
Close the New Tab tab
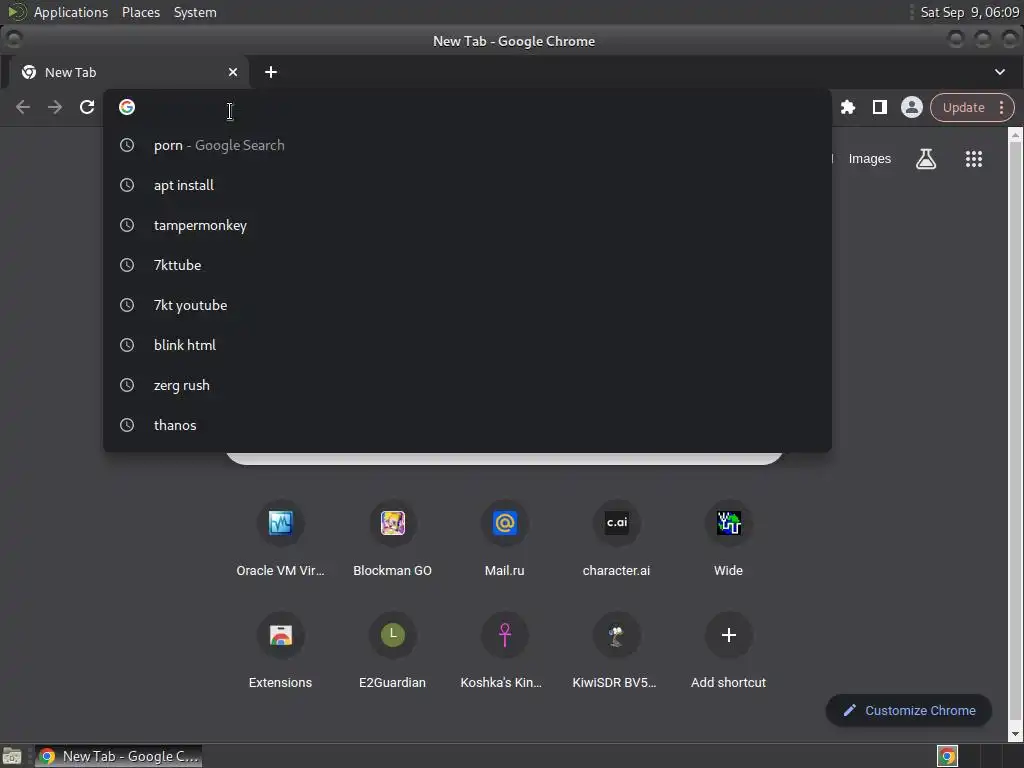[233, 72]
